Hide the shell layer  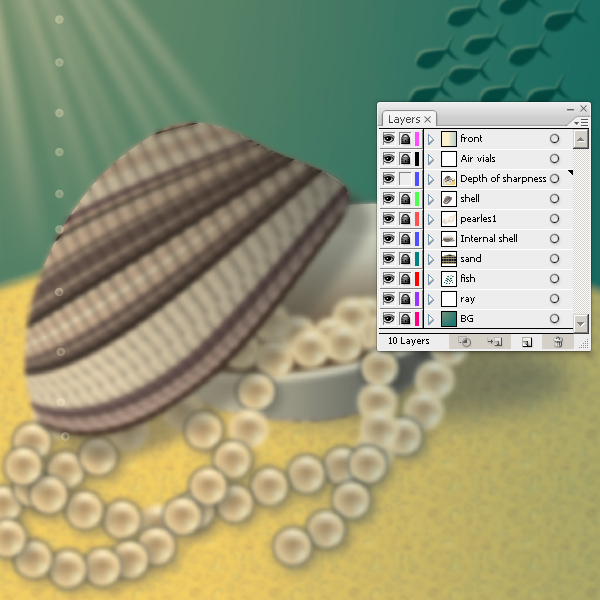[x=388, y=199]
